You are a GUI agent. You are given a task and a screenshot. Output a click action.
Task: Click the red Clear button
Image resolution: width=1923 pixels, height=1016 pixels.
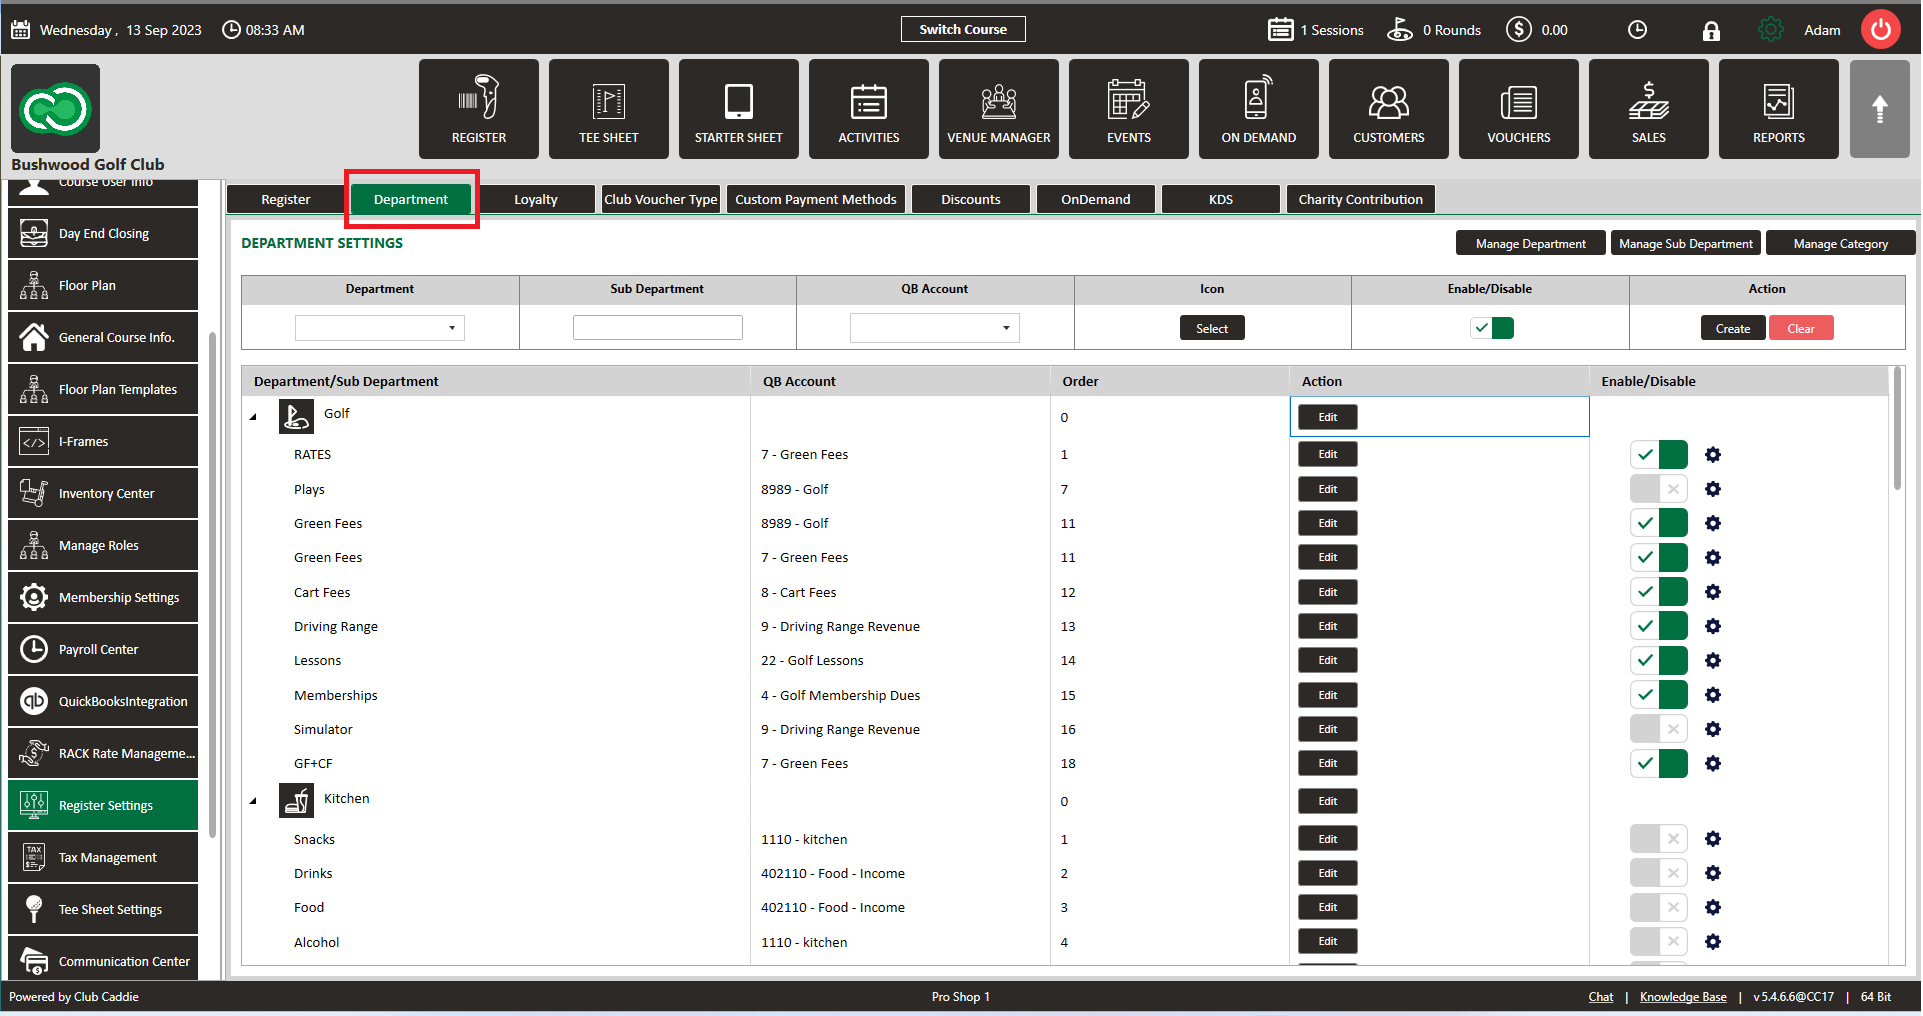(x=1801, y=328)
